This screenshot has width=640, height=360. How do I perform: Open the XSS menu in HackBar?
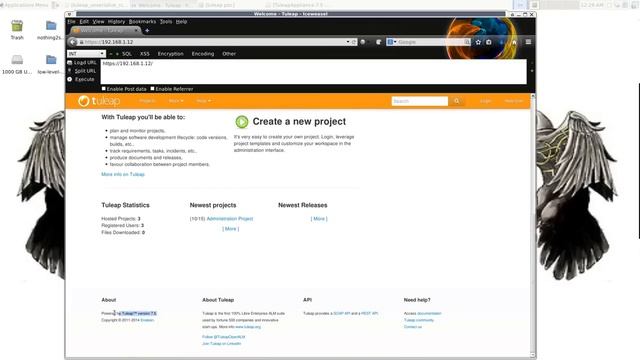(x=145, y=54)
